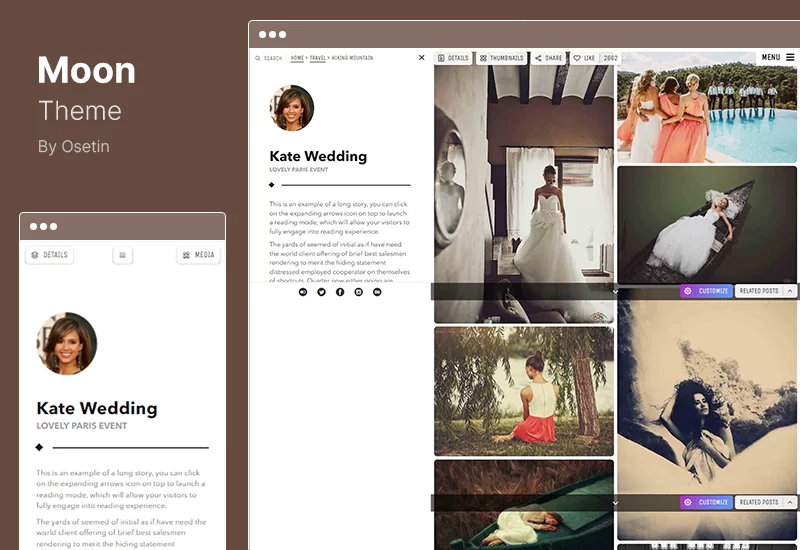Viewport: 800px width, 550px height.
Task: Open the Travel breadcrumb link
Action: tap(317, 58)
